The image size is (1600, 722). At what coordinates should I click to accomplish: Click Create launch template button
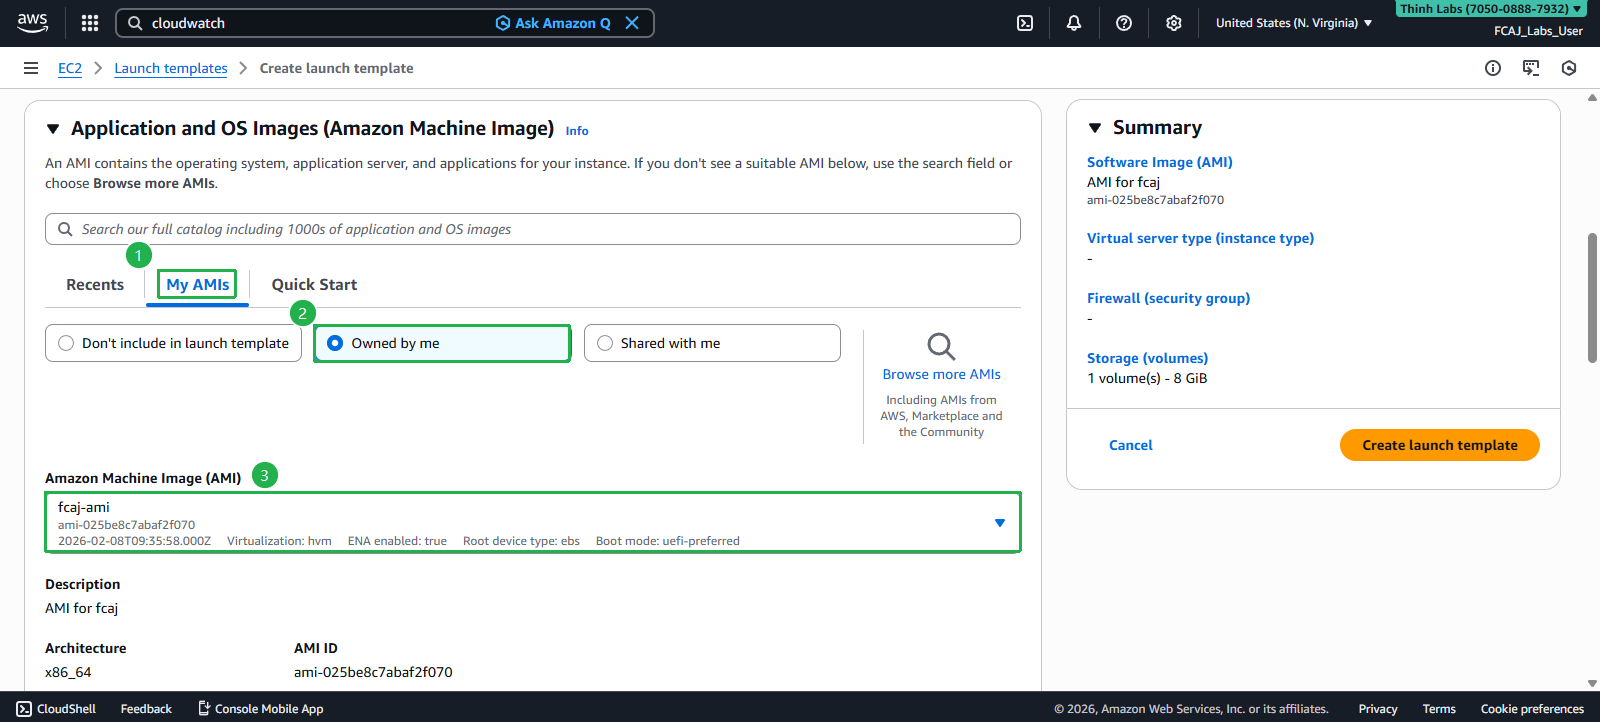pyautogui.click(x=1440, y=445)
